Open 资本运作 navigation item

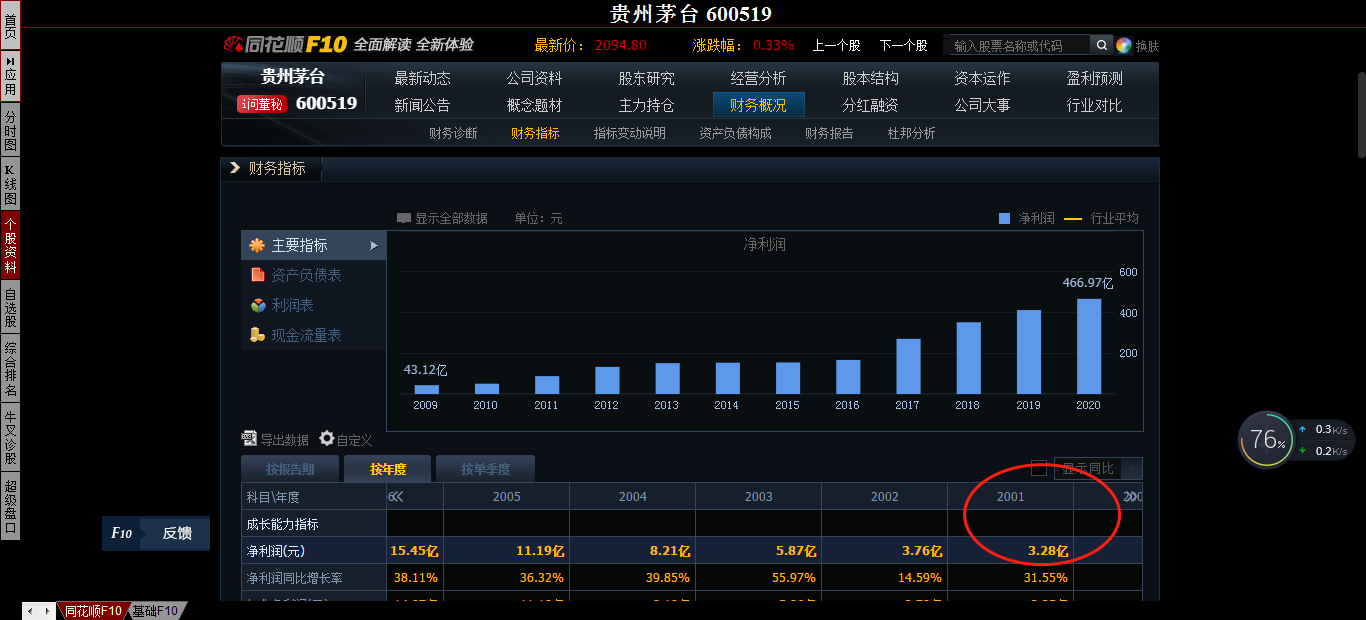982,78
